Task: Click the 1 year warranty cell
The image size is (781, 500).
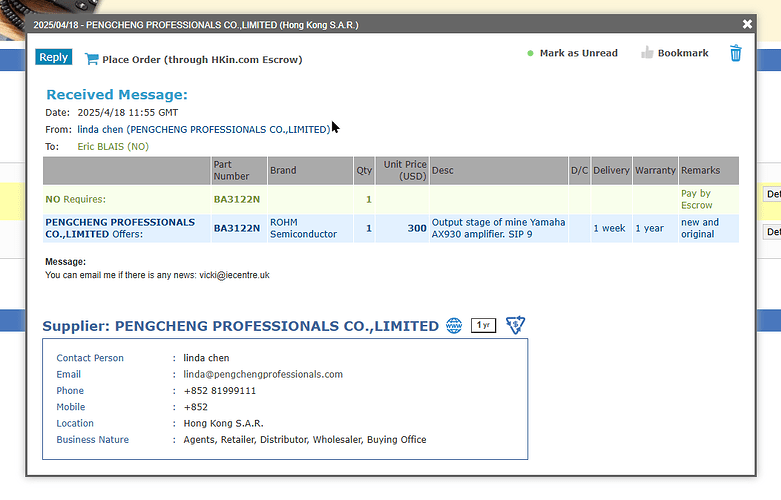Action: point(655,229)
